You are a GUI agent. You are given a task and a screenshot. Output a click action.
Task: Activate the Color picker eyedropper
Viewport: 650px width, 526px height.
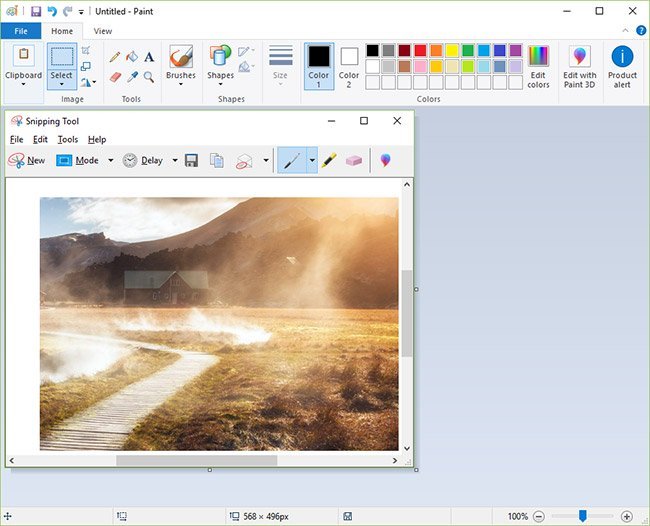pyautogui.click(x=132, y=76)
